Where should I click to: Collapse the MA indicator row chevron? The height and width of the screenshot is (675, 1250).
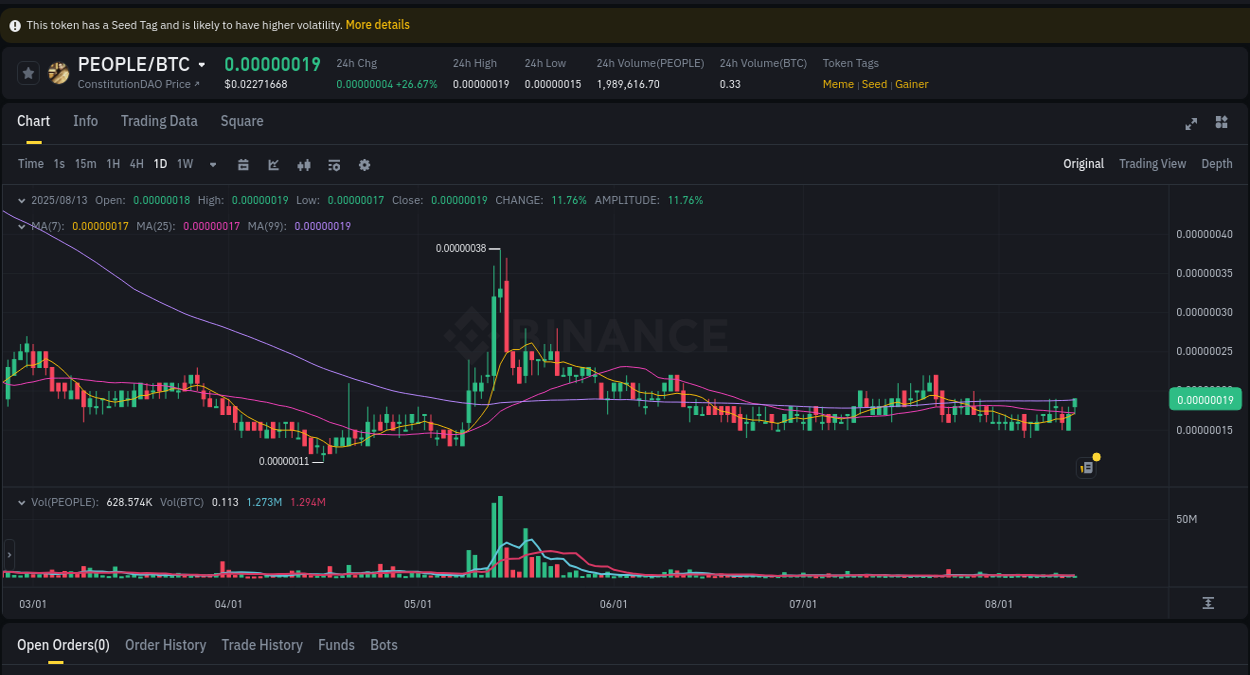click(x=22, y=226)
